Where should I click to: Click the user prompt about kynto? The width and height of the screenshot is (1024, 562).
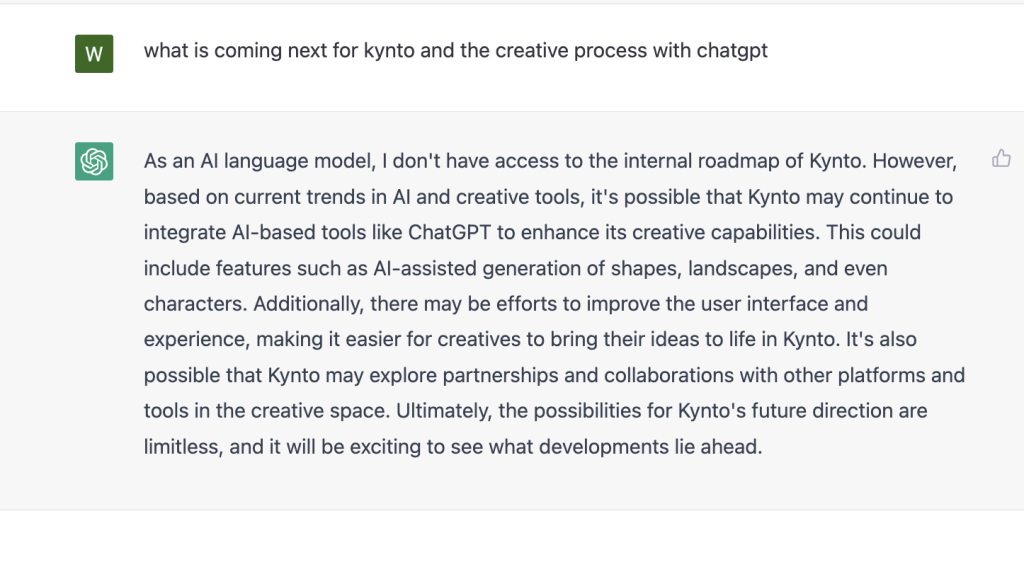[x=456, y=51]
